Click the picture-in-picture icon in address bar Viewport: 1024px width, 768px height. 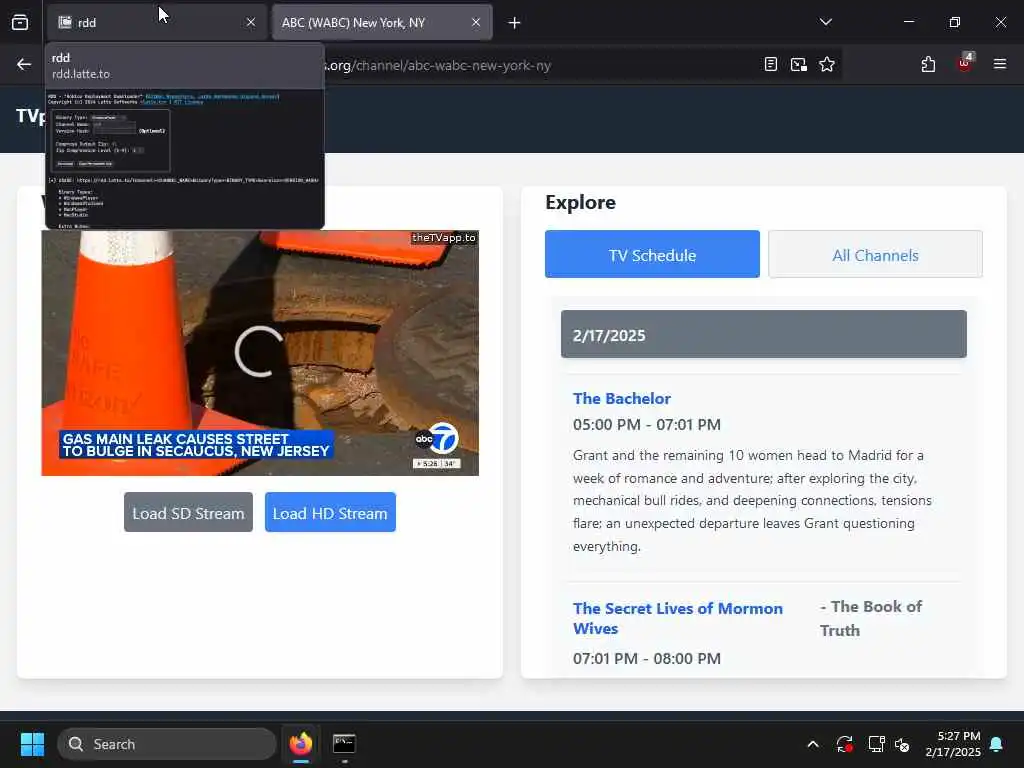(799, 64)
